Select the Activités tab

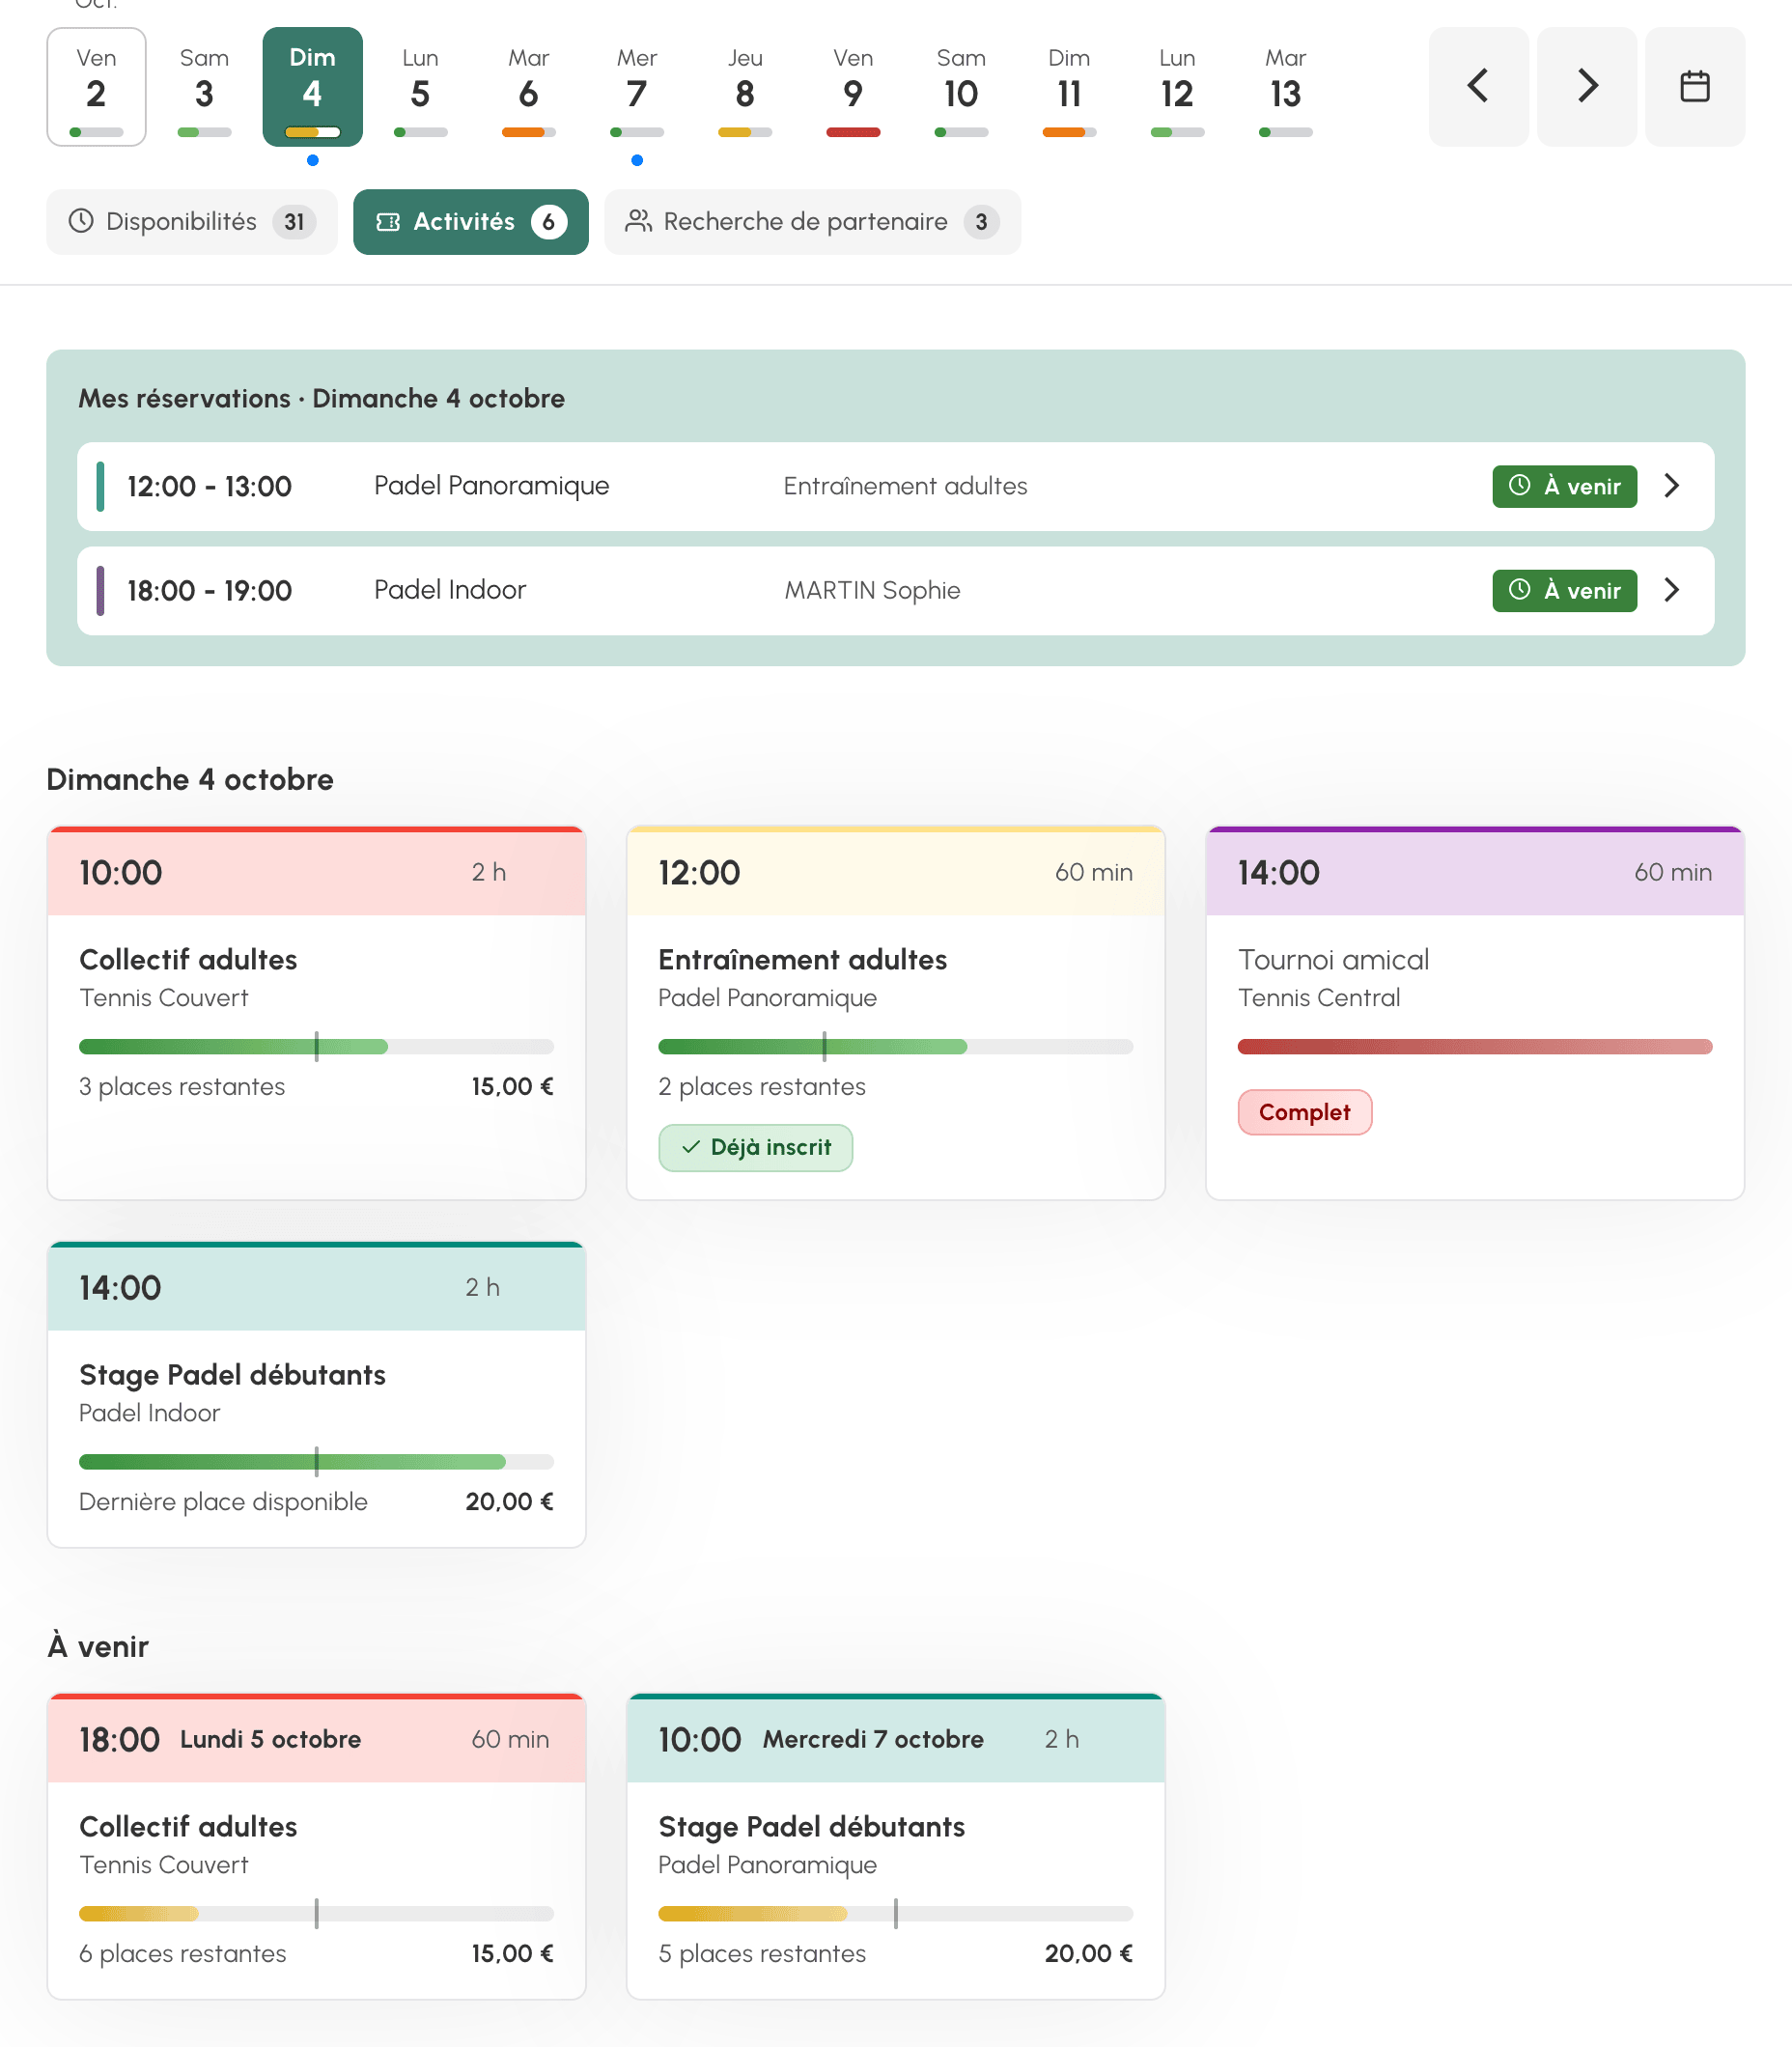coord(470,222)
